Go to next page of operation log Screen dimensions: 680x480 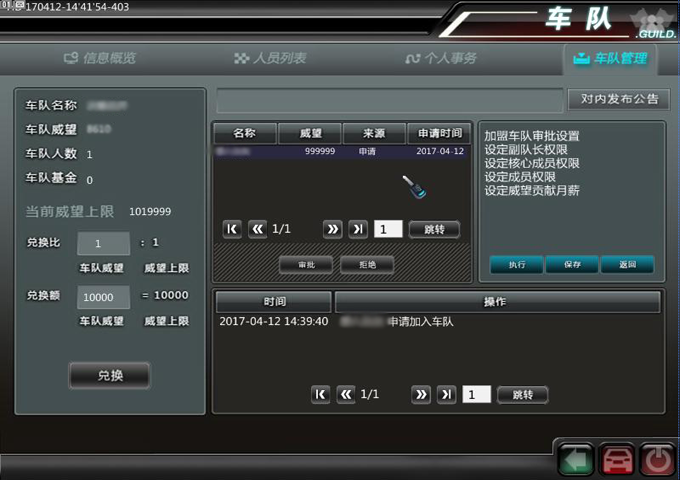coord(421,394)
